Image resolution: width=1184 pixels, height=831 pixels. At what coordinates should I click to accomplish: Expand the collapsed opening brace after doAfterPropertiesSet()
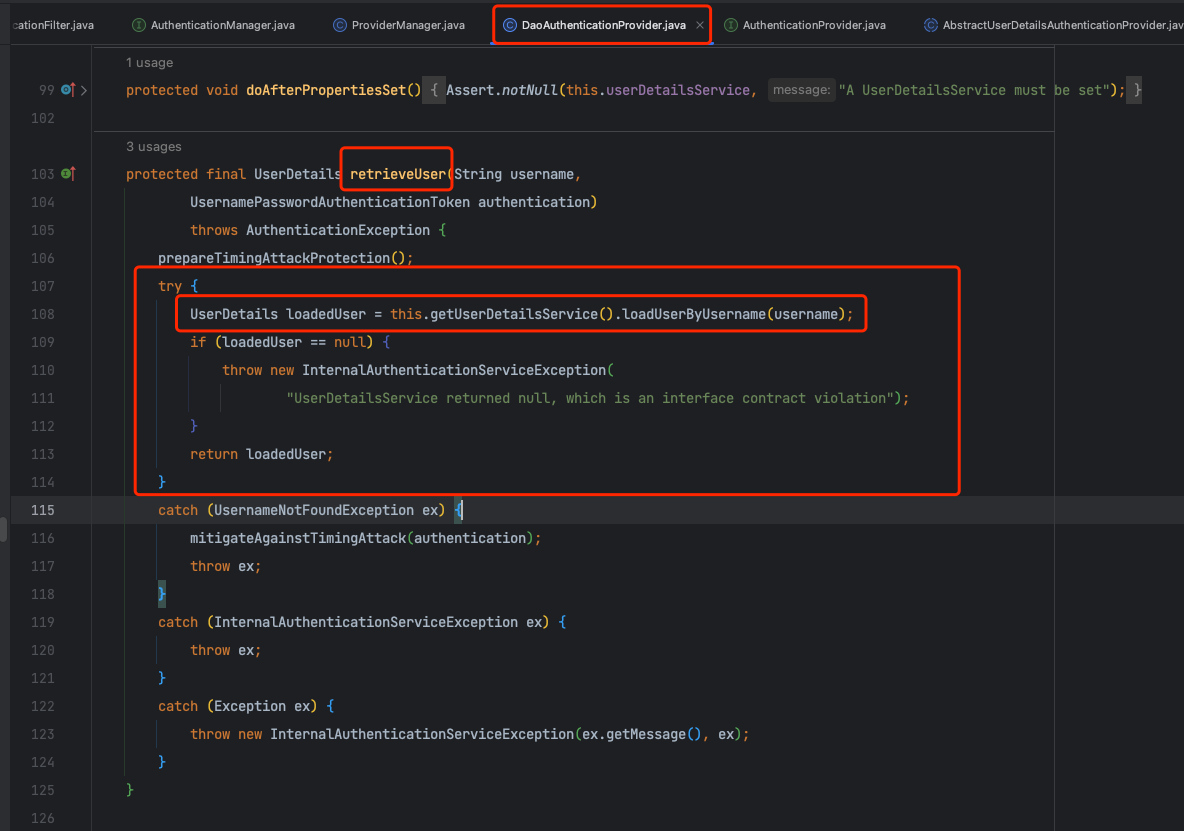click(x=434, y=90)
